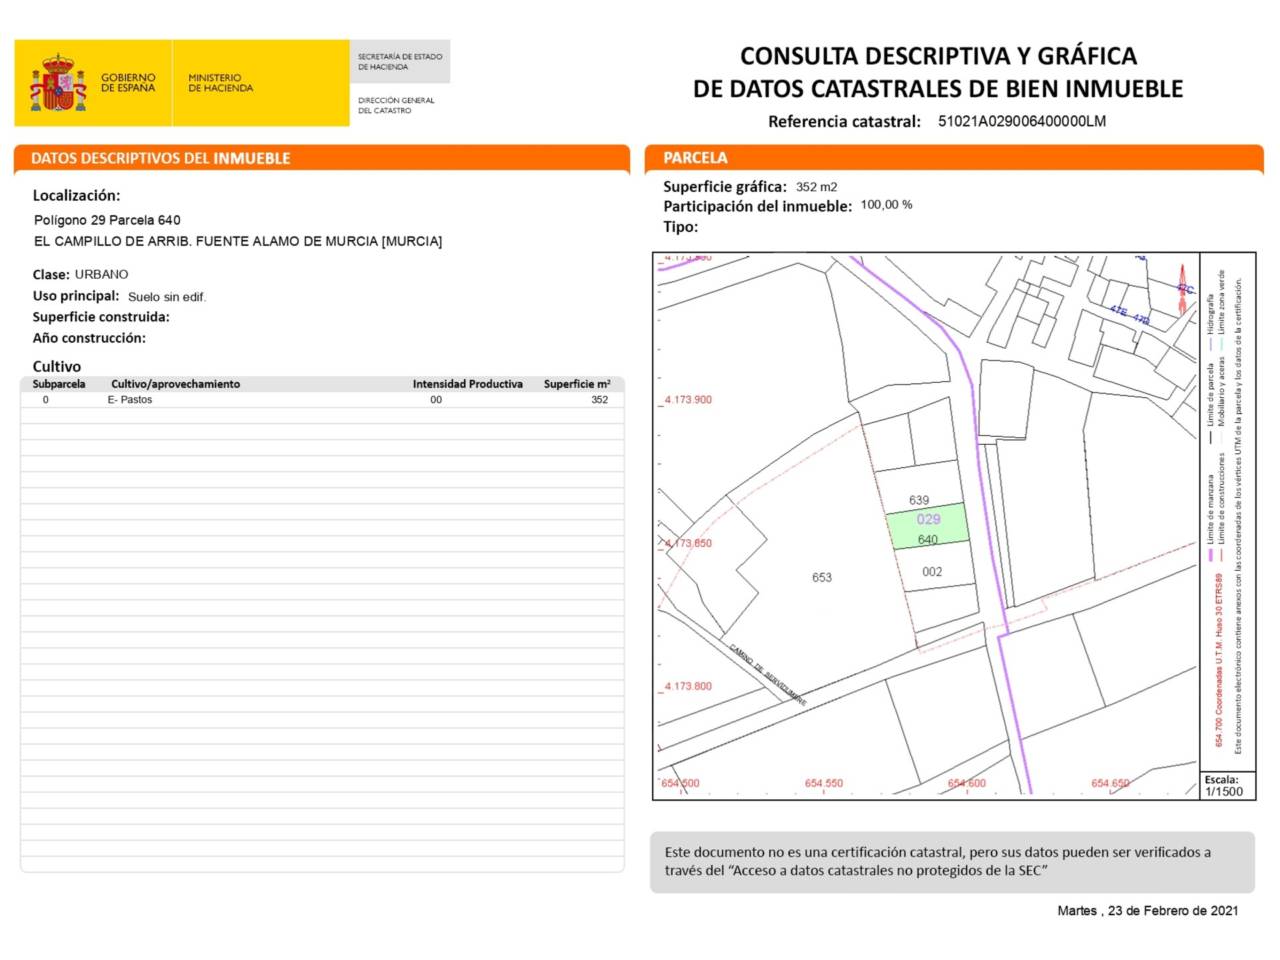
Task: Click the "MINISTERIO DE HACIENDA" text
Action: point(220,82)
